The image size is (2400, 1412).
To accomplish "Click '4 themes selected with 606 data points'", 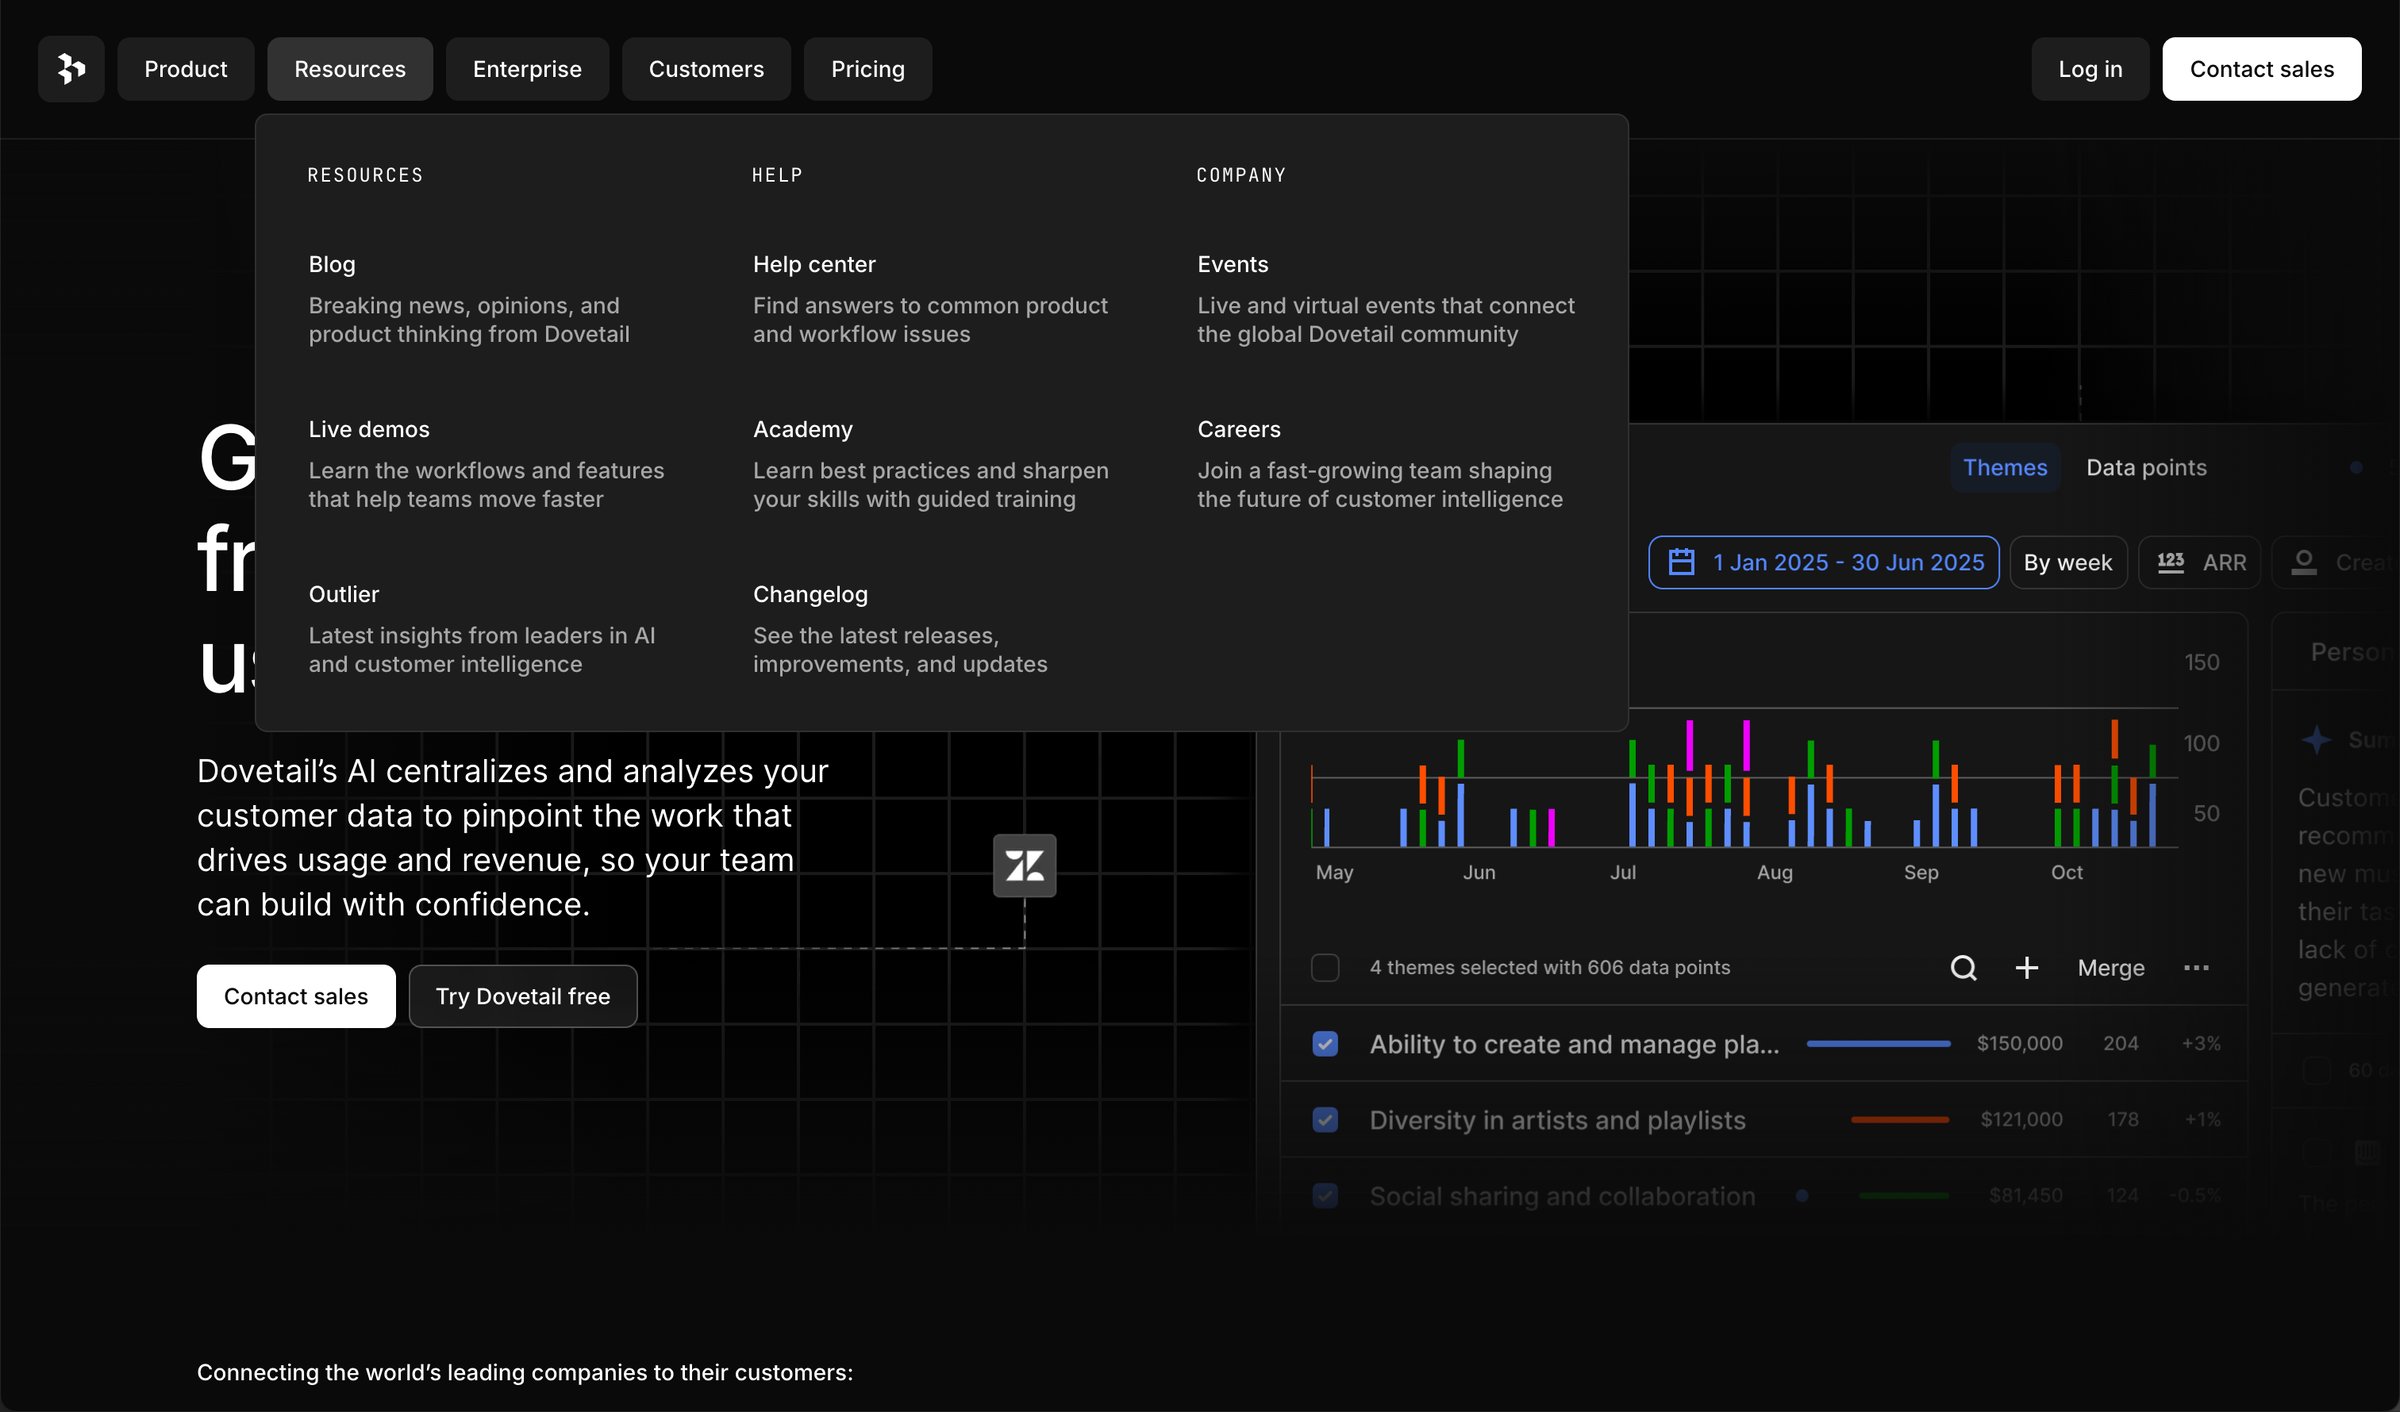I will [1549, 967].
